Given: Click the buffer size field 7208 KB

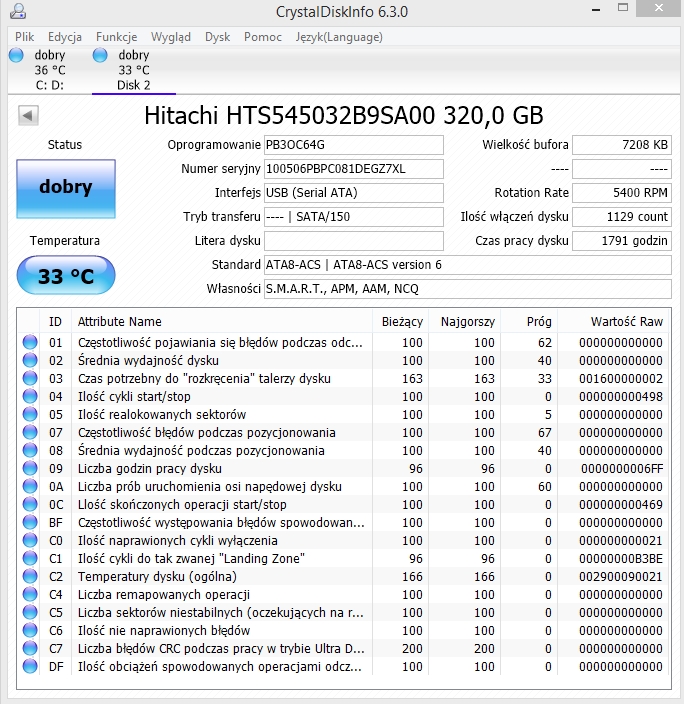Looking at the screenshot, I should [x=622, y=145].
